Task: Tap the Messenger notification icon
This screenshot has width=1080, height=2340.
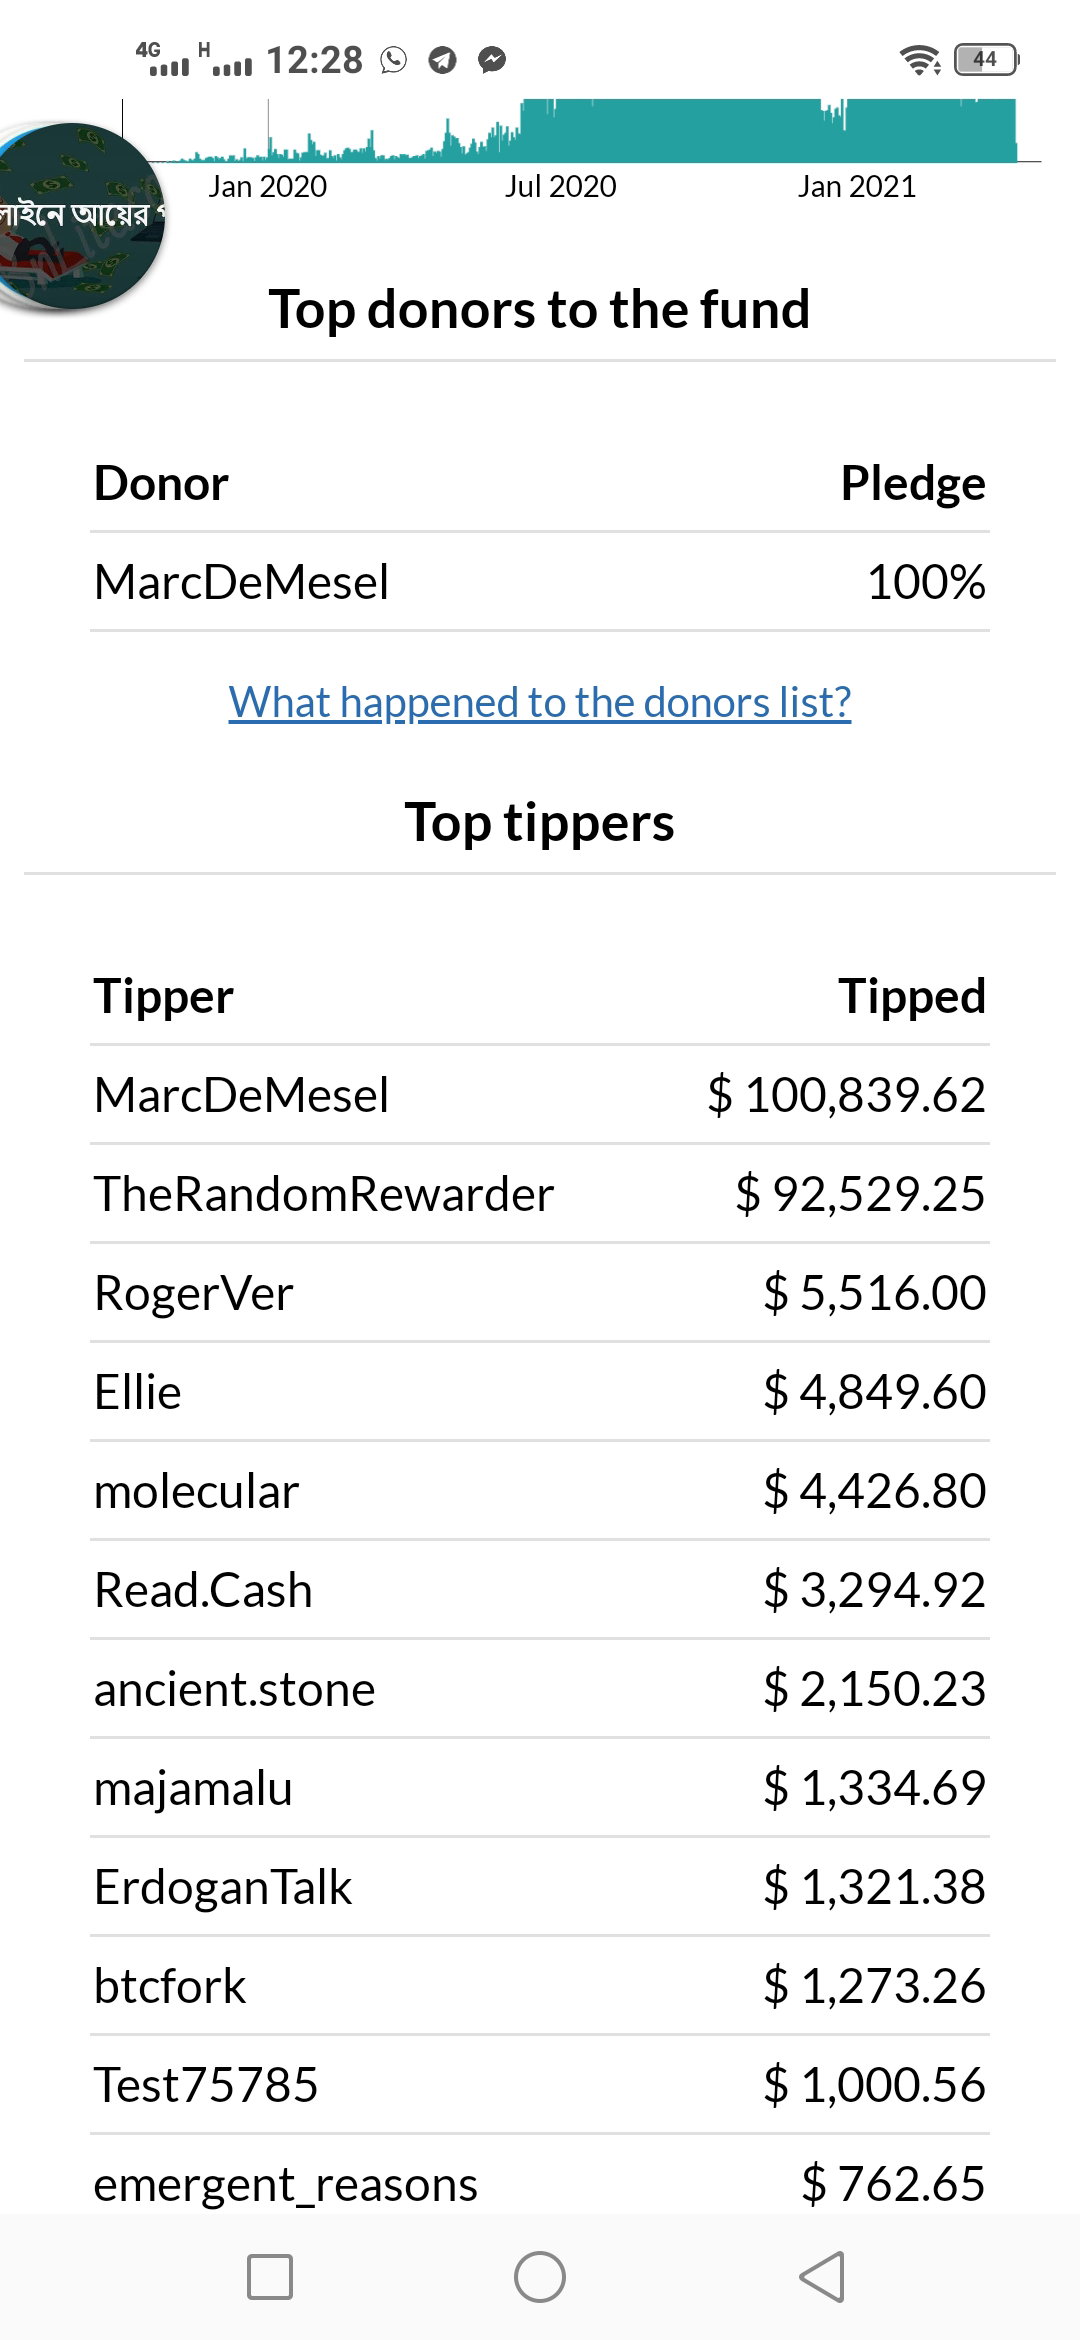Action: click(492, 60)
